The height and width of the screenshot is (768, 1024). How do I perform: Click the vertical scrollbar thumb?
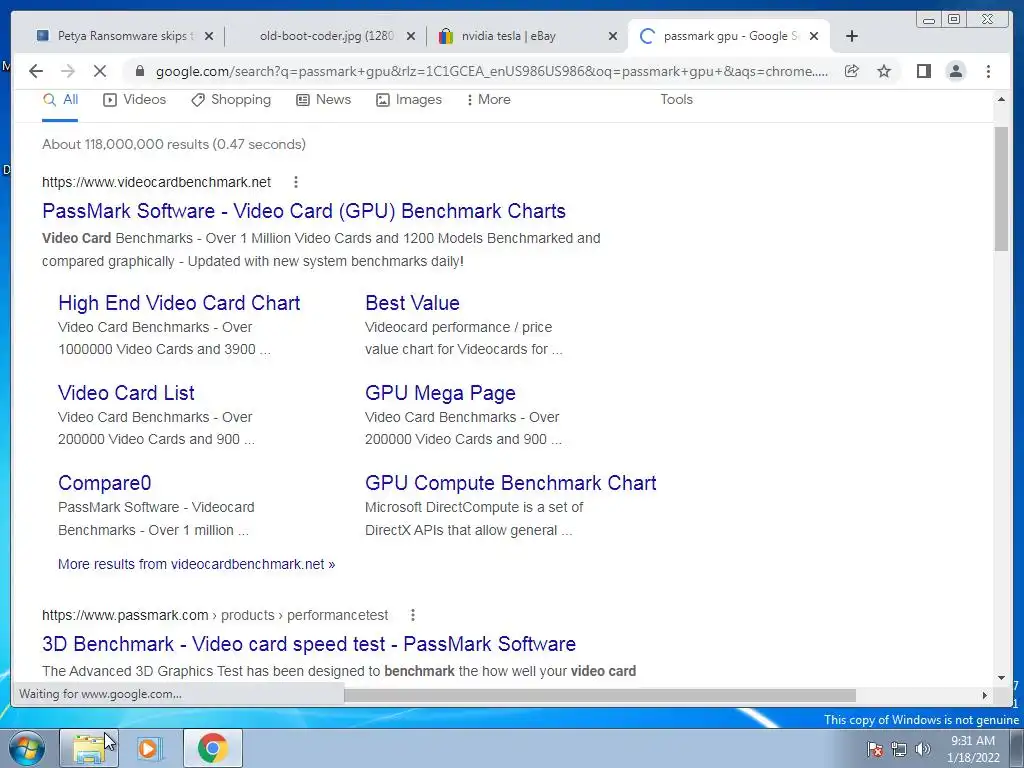coord(1001,188)
